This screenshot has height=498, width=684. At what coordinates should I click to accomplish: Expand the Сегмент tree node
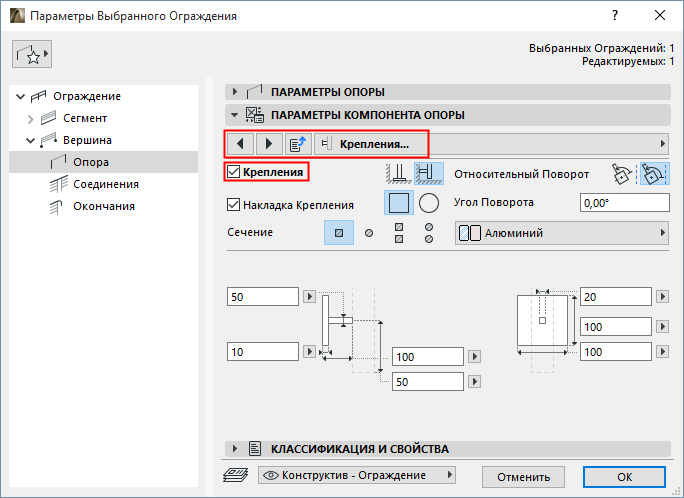[x=30, y=119]
